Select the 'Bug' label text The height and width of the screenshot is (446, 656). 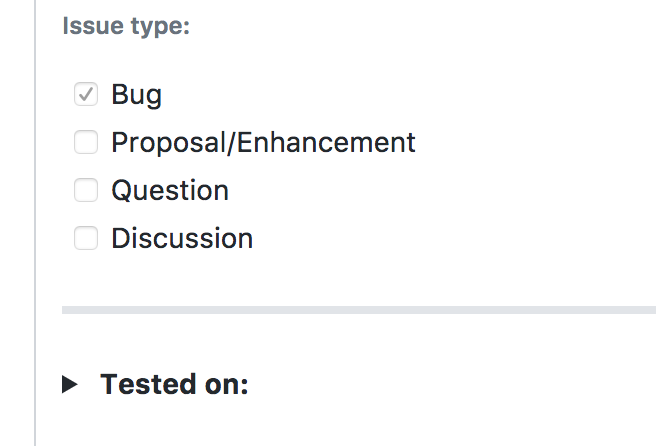click(x=136, y=95)
